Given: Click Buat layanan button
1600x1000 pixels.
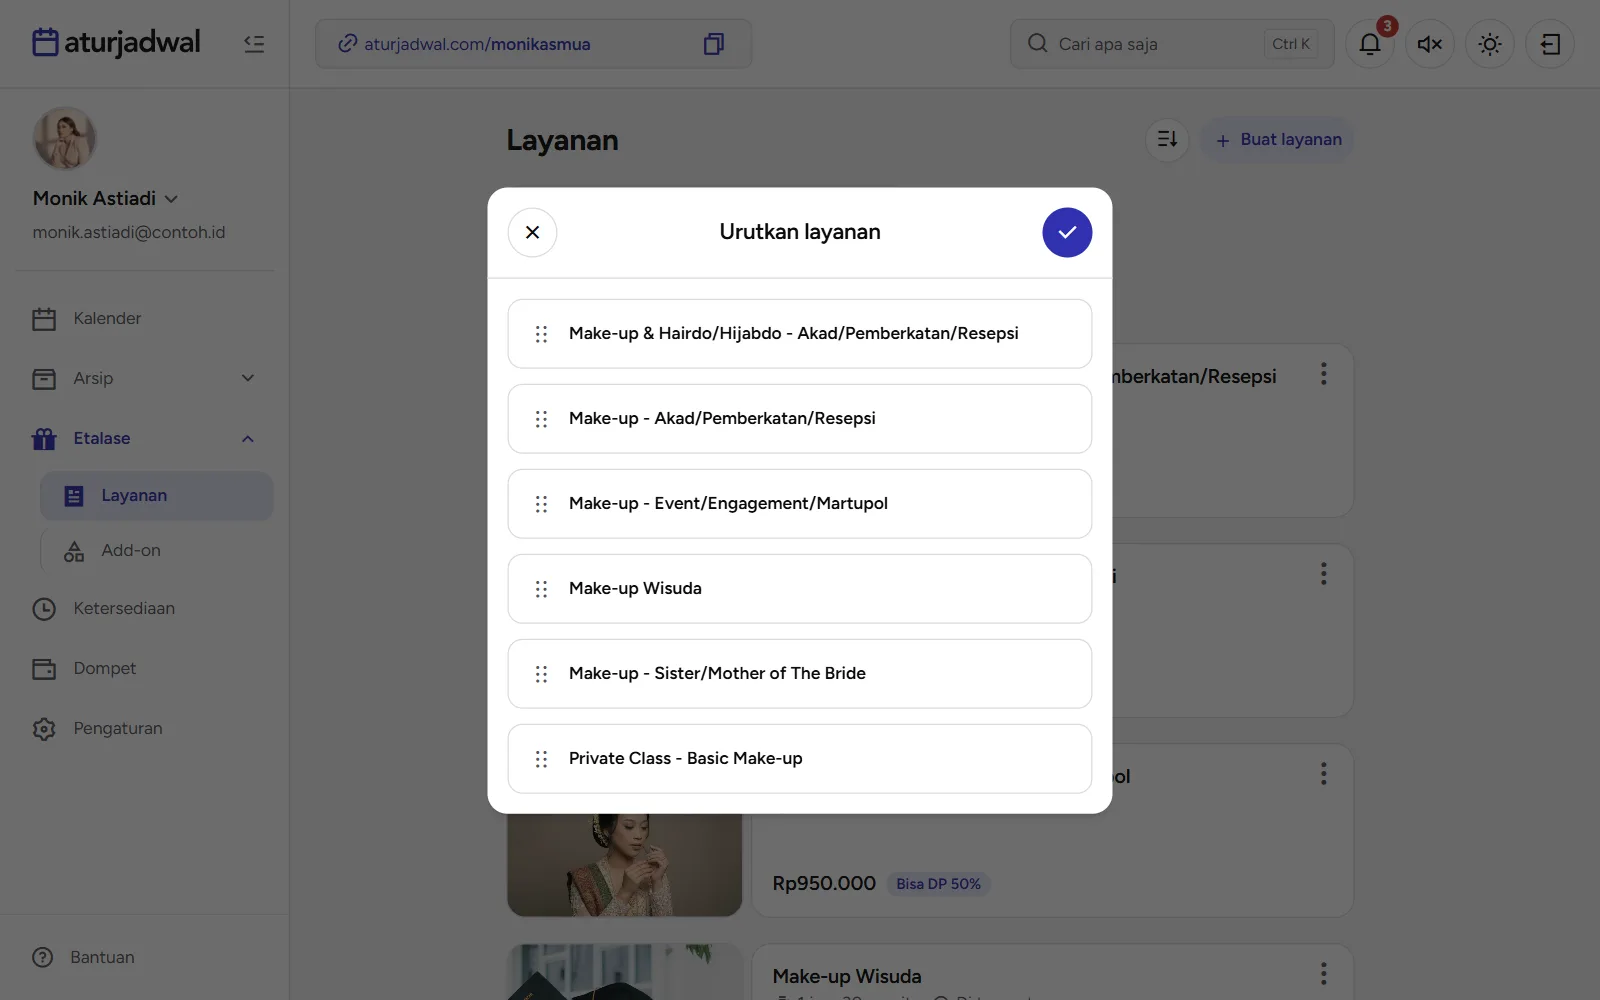Looking at the screenshot, I should pyautogui.click(x=1278, y=140).
